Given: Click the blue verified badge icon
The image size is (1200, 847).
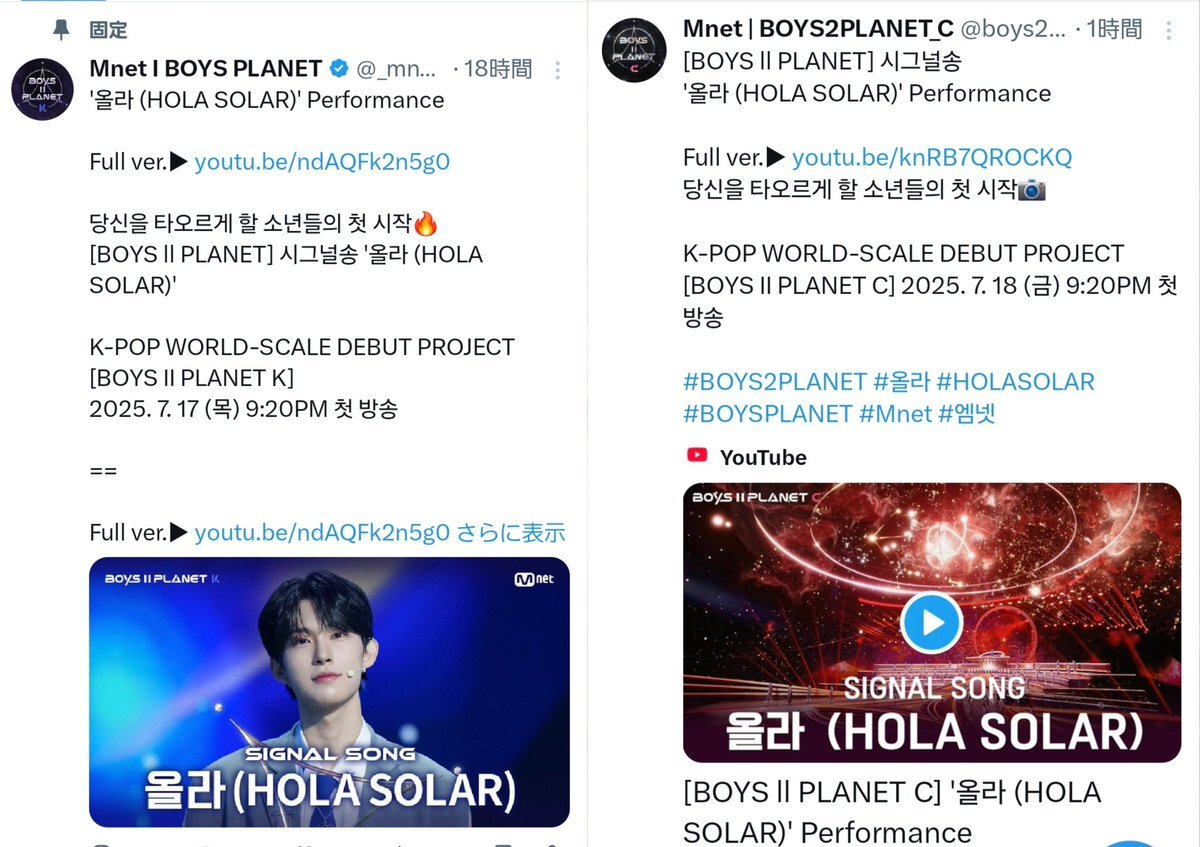Looking at the screenshot, I should pyautogui.click(x=339, y=68).
